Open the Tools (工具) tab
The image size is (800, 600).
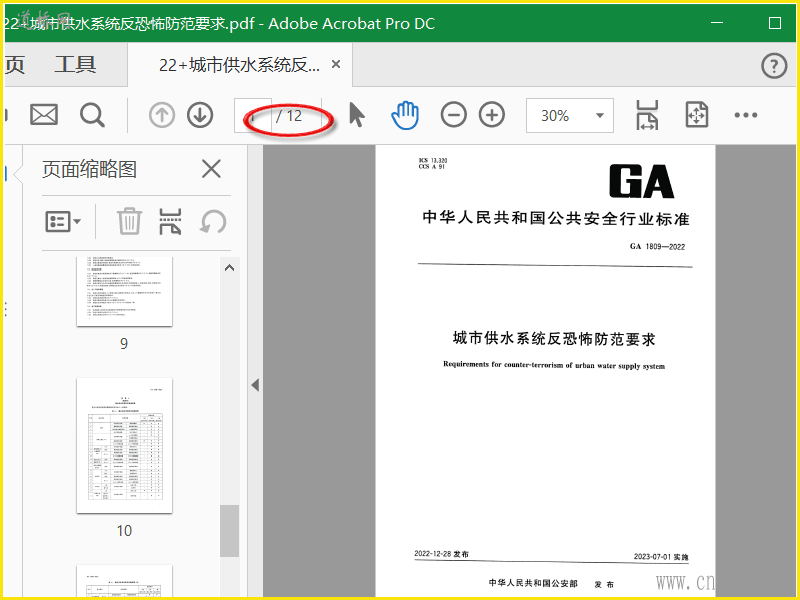(76, 65)
